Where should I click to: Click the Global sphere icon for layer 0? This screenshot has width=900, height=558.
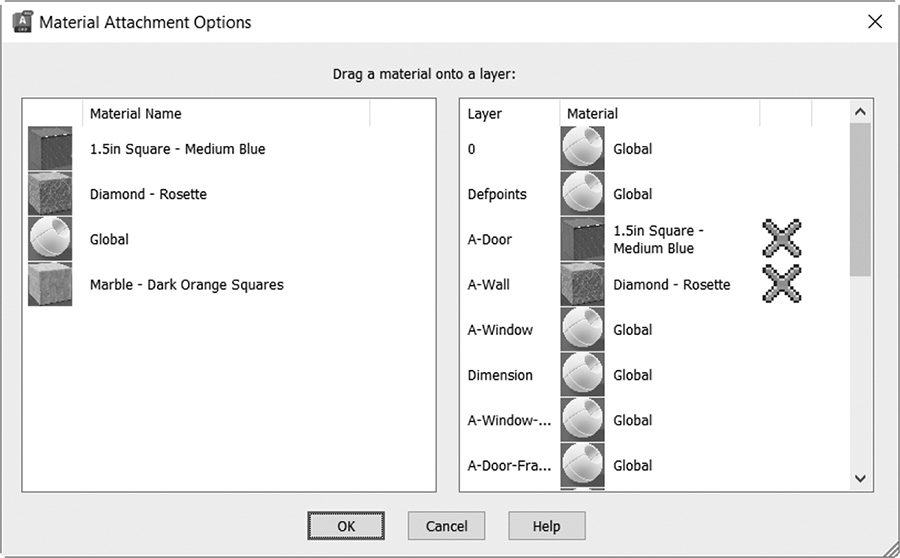pyautogui.click(x=583, y=149)
